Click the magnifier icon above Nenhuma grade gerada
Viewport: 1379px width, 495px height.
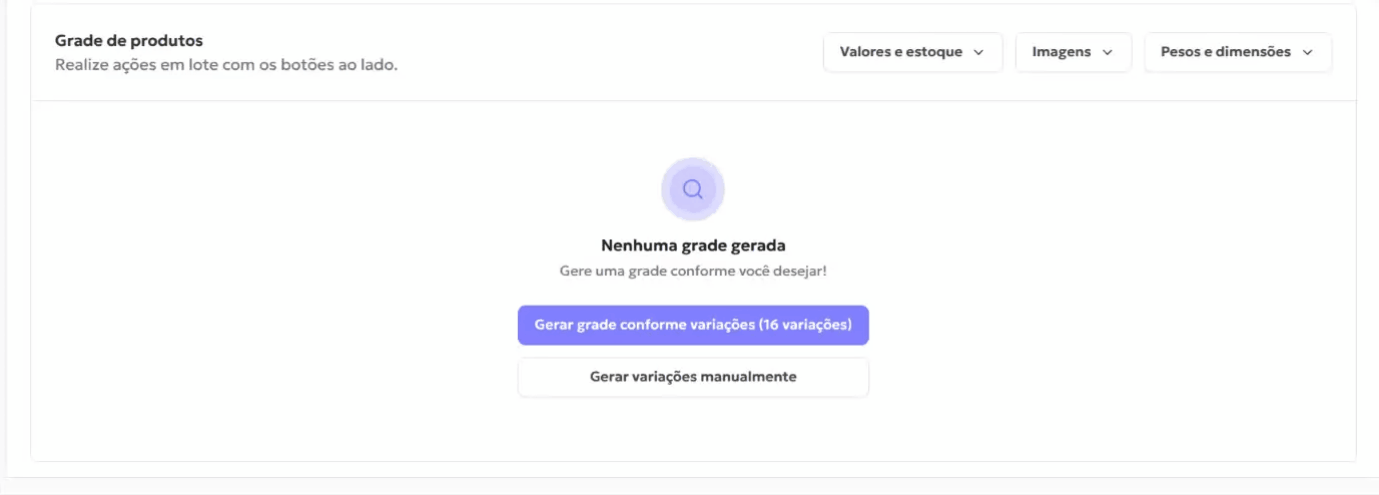pos(693,189)
